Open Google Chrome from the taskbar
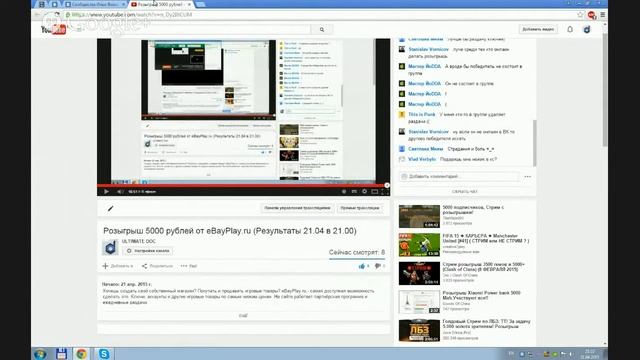 coord(82,354)
